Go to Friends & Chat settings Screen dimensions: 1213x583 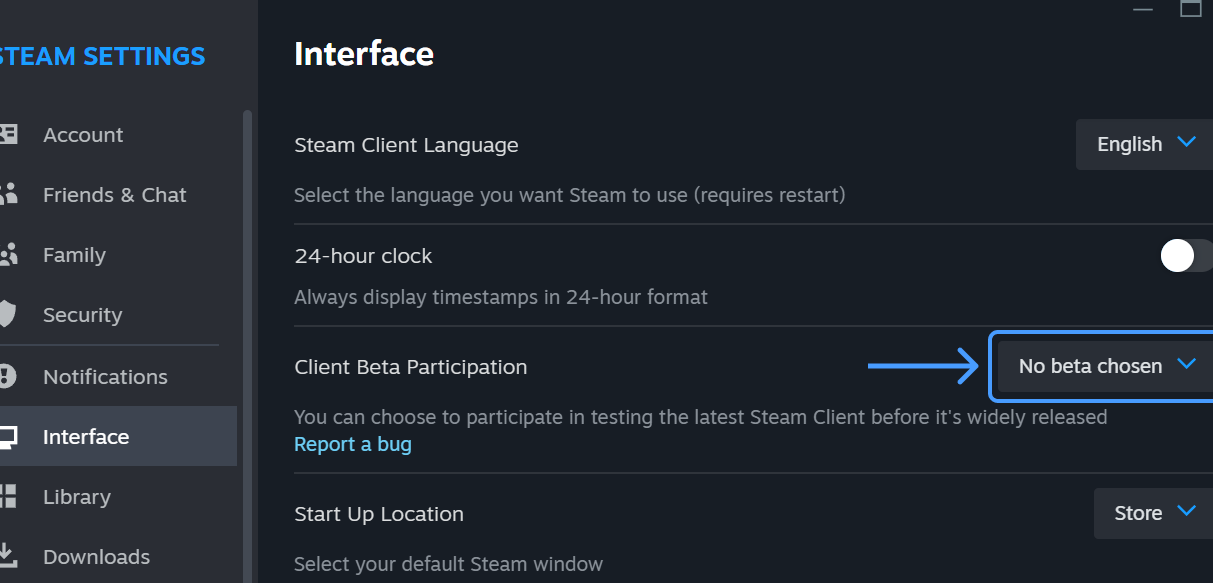pyautogui.click(x=115, y=195)
